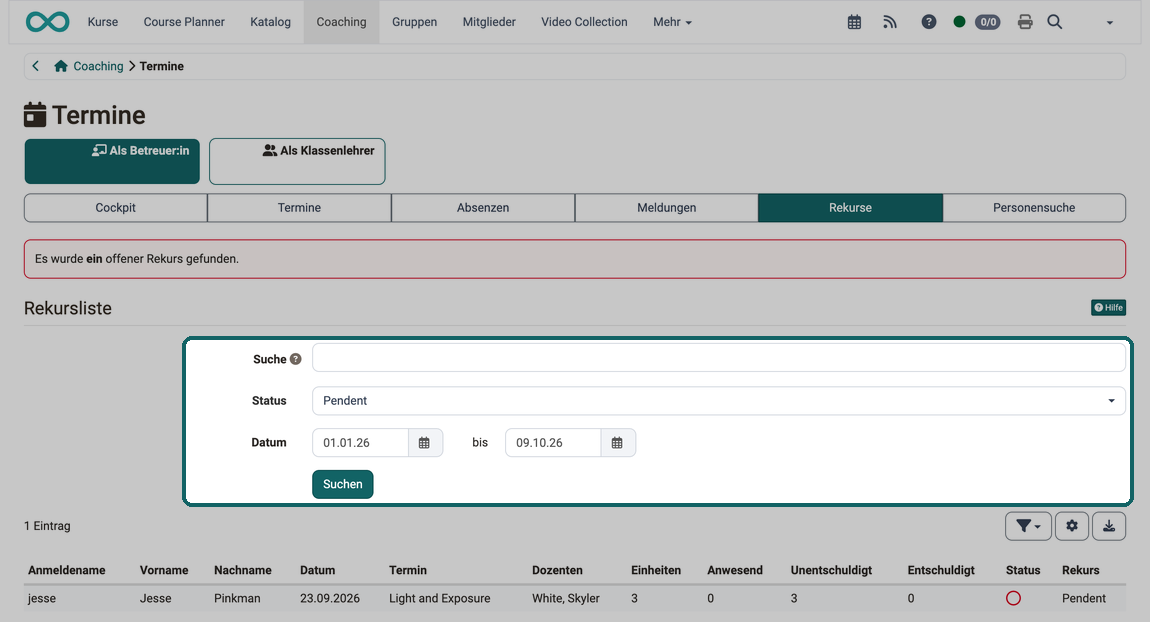
Task: Switch to the Personensuche tab
Action: click(x=1034, y=208)
